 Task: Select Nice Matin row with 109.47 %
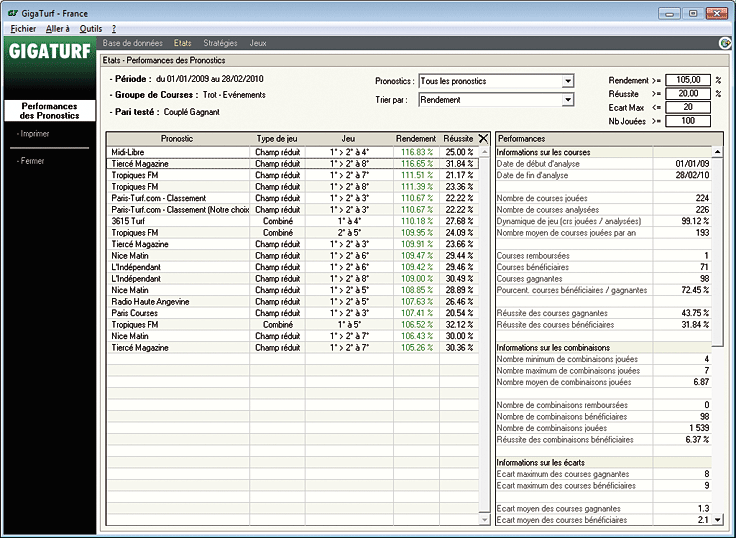(x=293, y=256)
